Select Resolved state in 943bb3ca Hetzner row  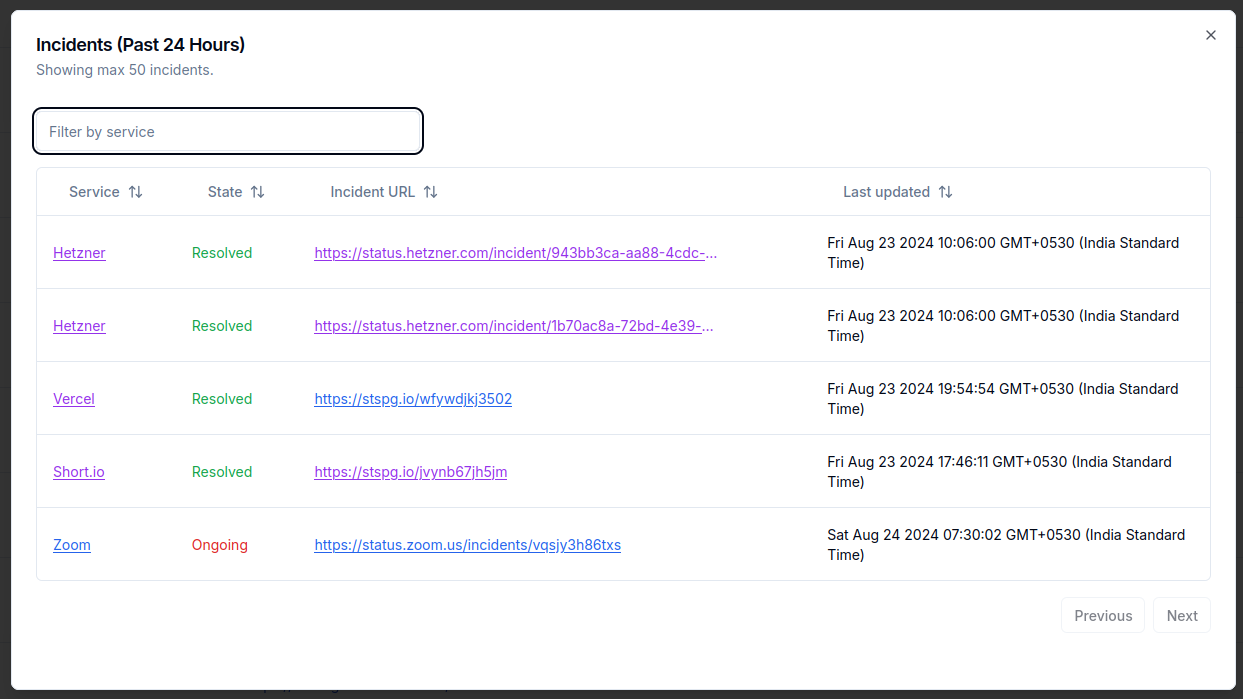(x=222, y=253)
